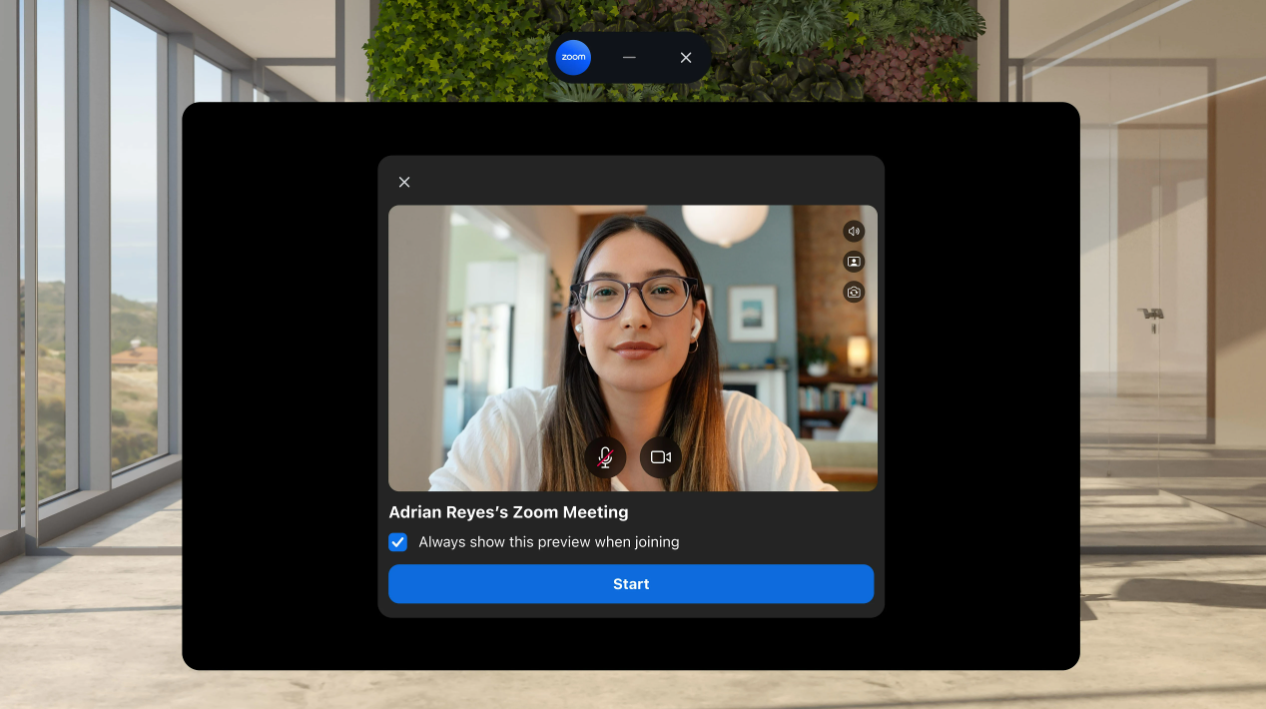The height and width of the screenshot is (709, 1266).
Task: Click Always show this preview label
Action: (x=549, y=542)
